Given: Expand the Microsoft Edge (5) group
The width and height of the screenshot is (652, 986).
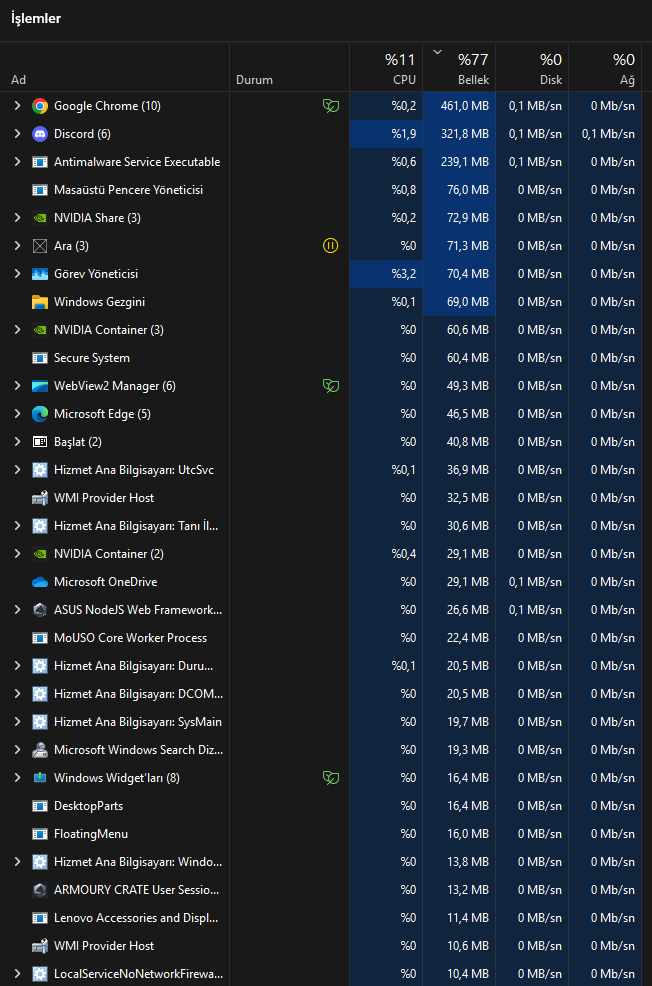Looking at the screenshot, I should click(18, 414).
